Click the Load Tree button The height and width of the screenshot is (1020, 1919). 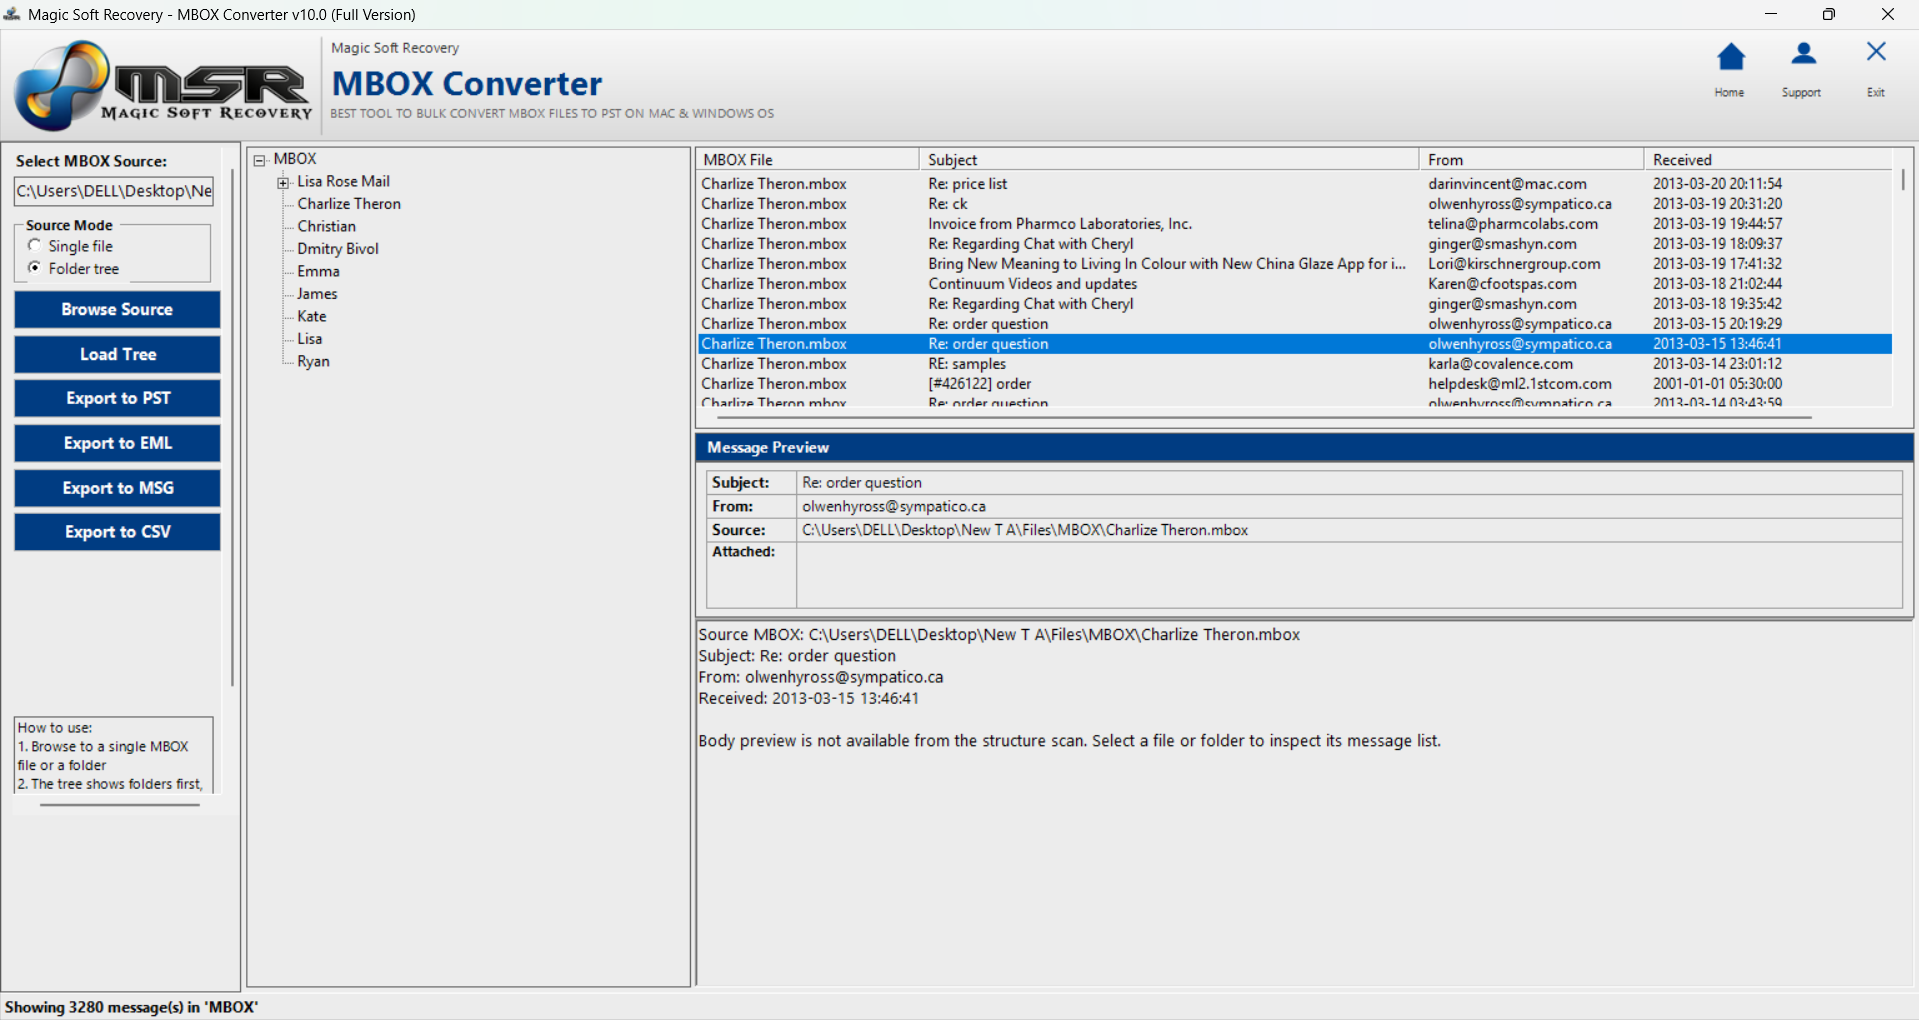tap(117, 354)
